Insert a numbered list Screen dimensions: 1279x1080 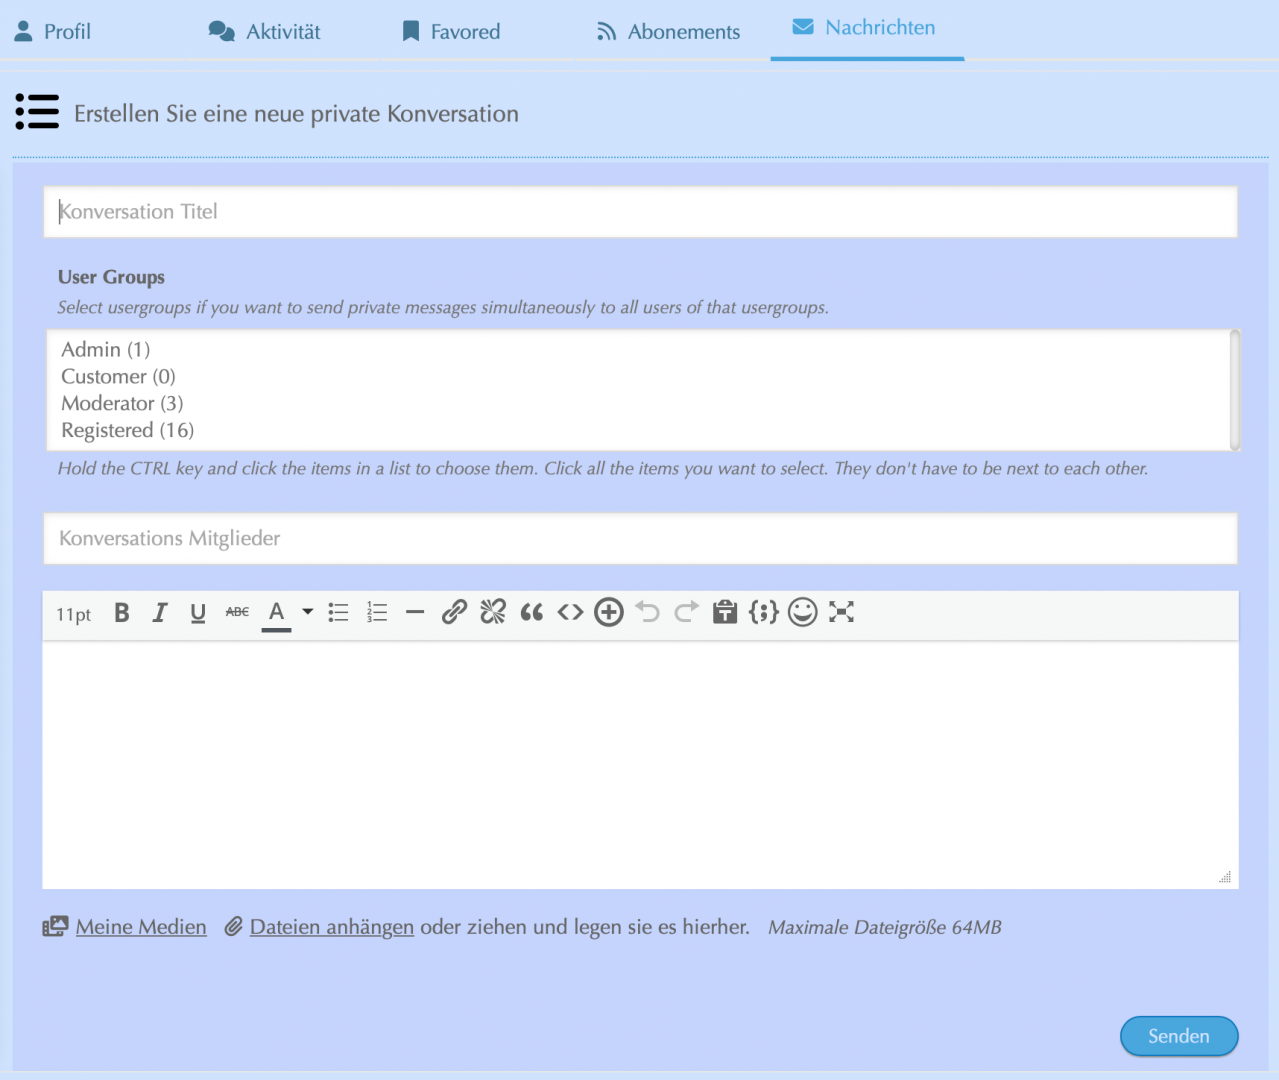pos(377,613)
